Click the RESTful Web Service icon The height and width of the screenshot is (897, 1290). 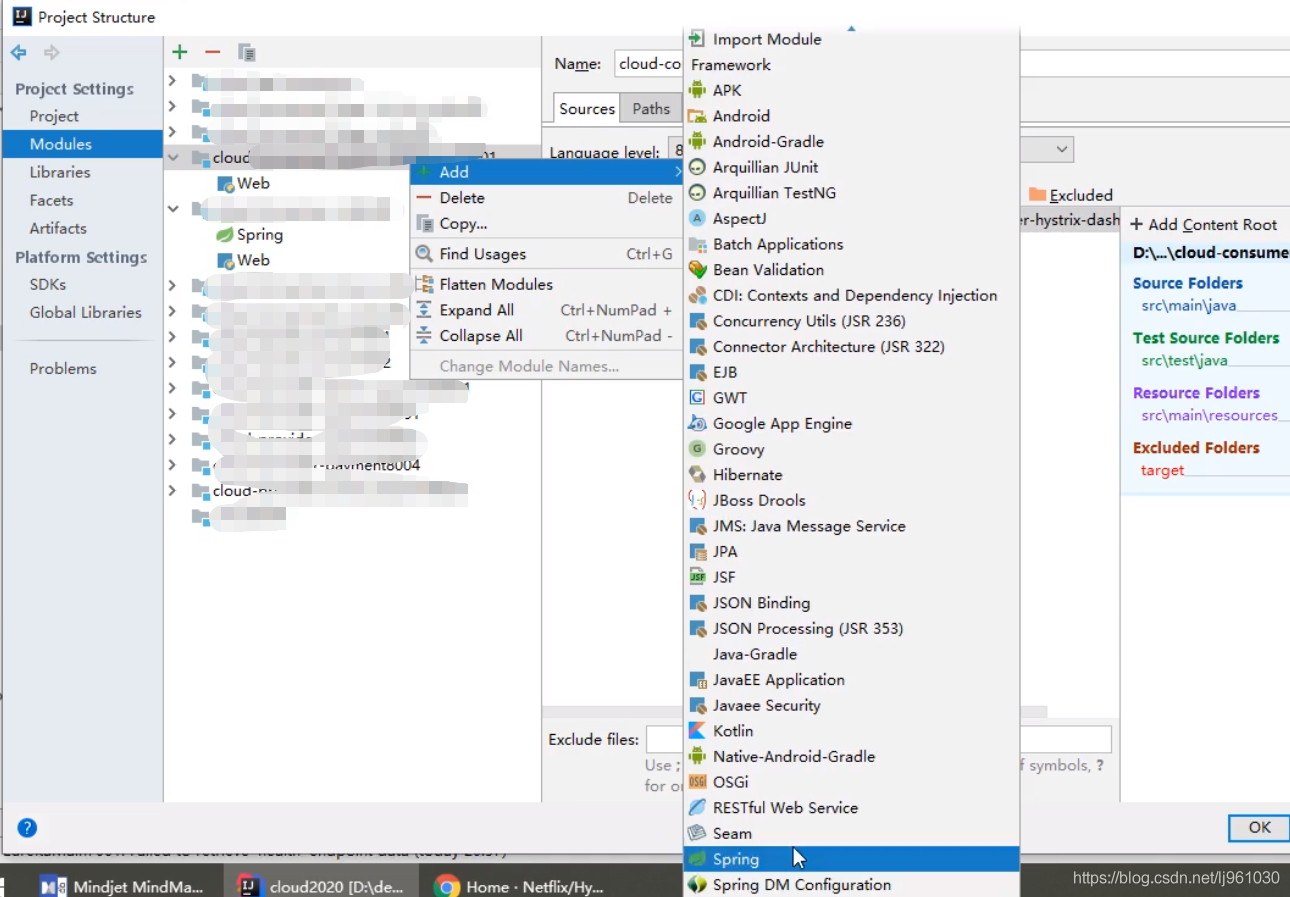point(697,807)
